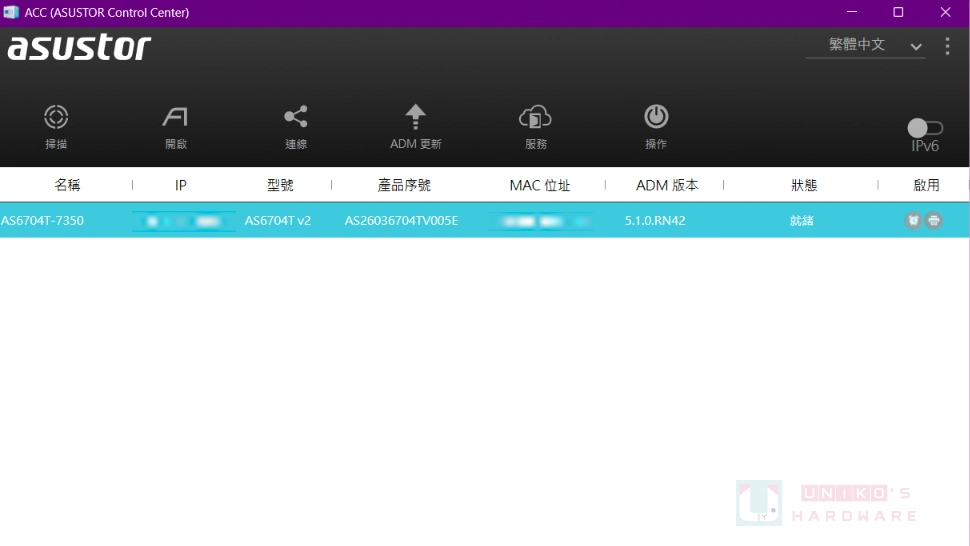Screen dimensions: 970x546
Task: Sort by the MAC 位址 column header
Action: click(x=539, y=185)
